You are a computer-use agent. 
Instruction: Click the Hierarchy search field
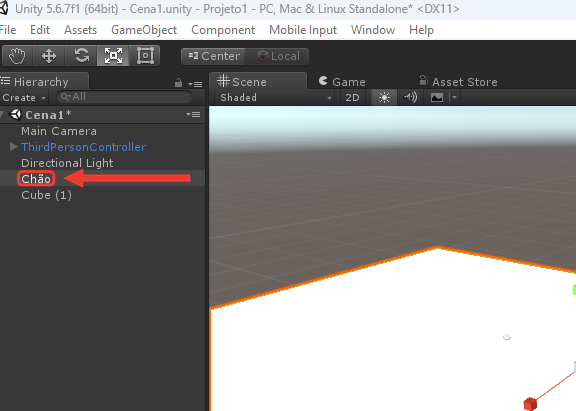(124, 97)
